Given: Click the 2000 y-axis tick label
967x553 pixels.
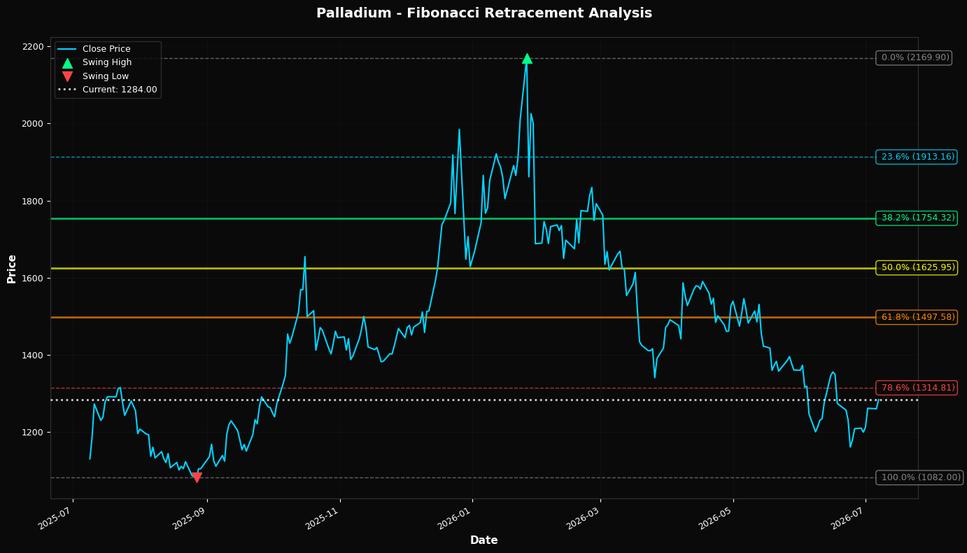Looking at the screenshot, I should 33,124.
